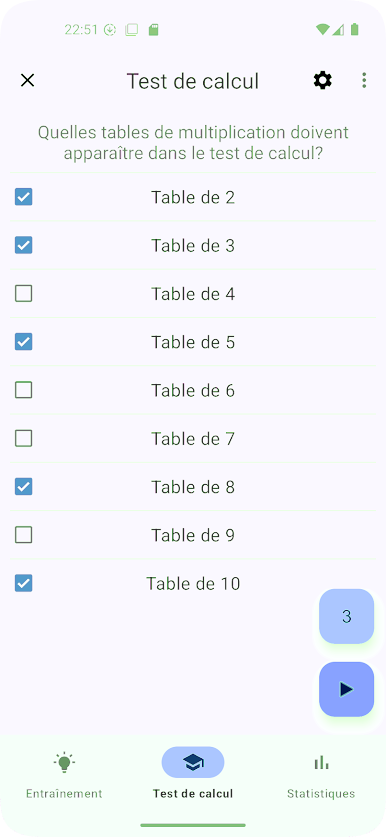Select the Table de 9 checkbox
Screen dimensions: 386x837
[x=23, y=535]
